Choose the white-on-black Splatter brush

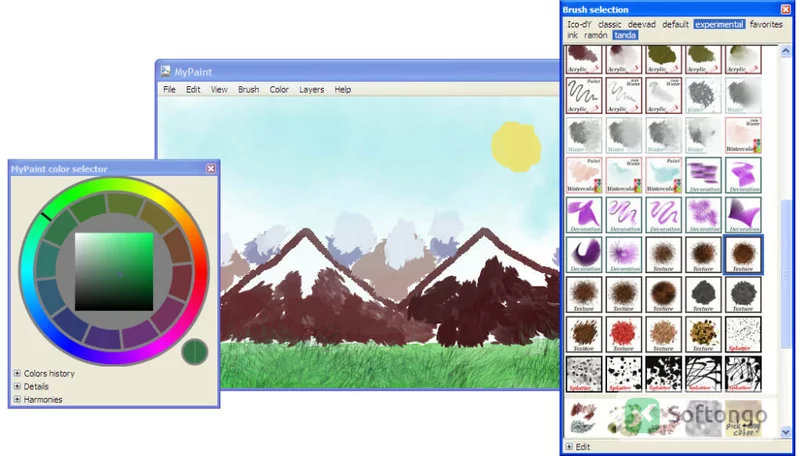(x=663, y=374)
